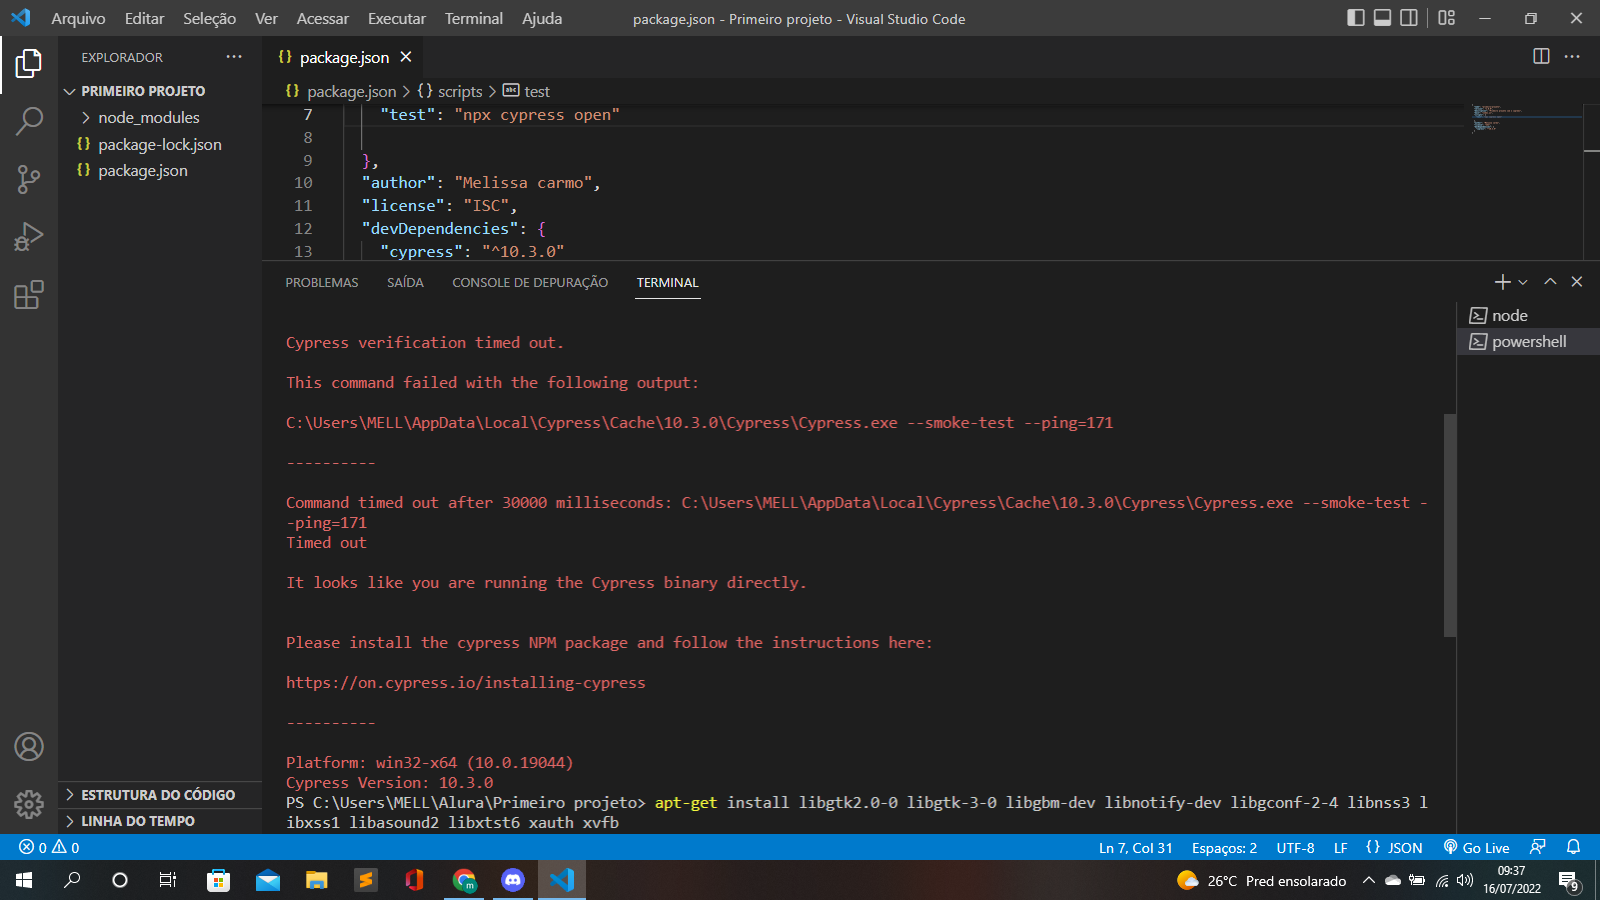Open package-lock.json in the explorer

(160, 144)
